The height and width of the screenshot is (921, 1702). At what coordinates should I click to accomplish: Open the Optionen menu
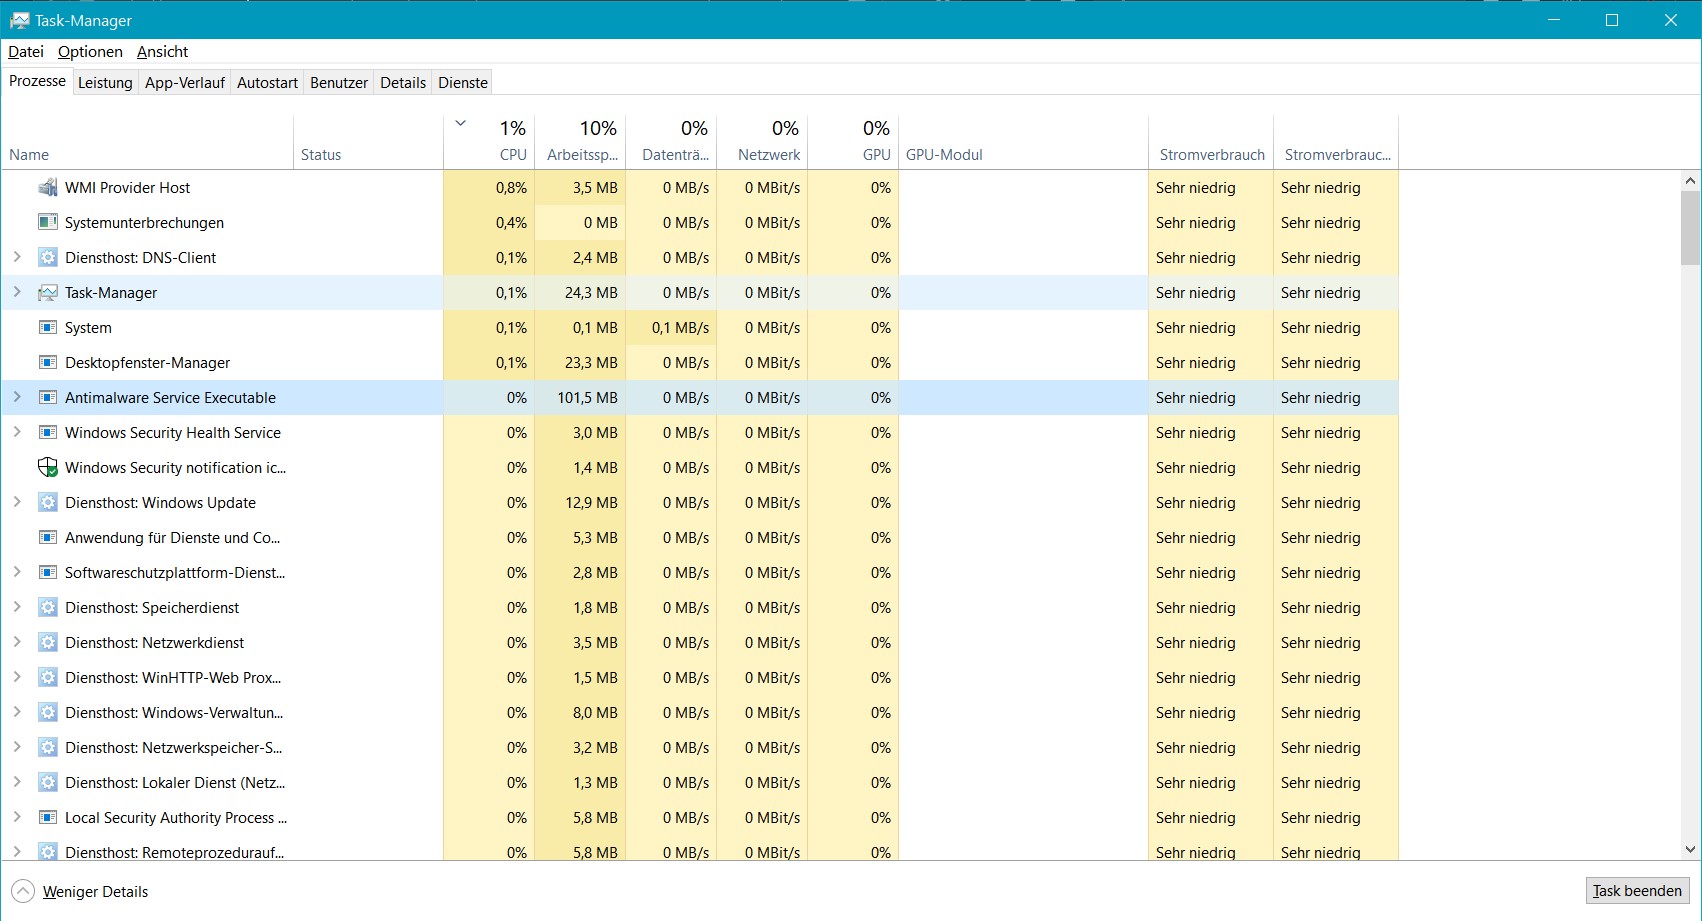90,51
